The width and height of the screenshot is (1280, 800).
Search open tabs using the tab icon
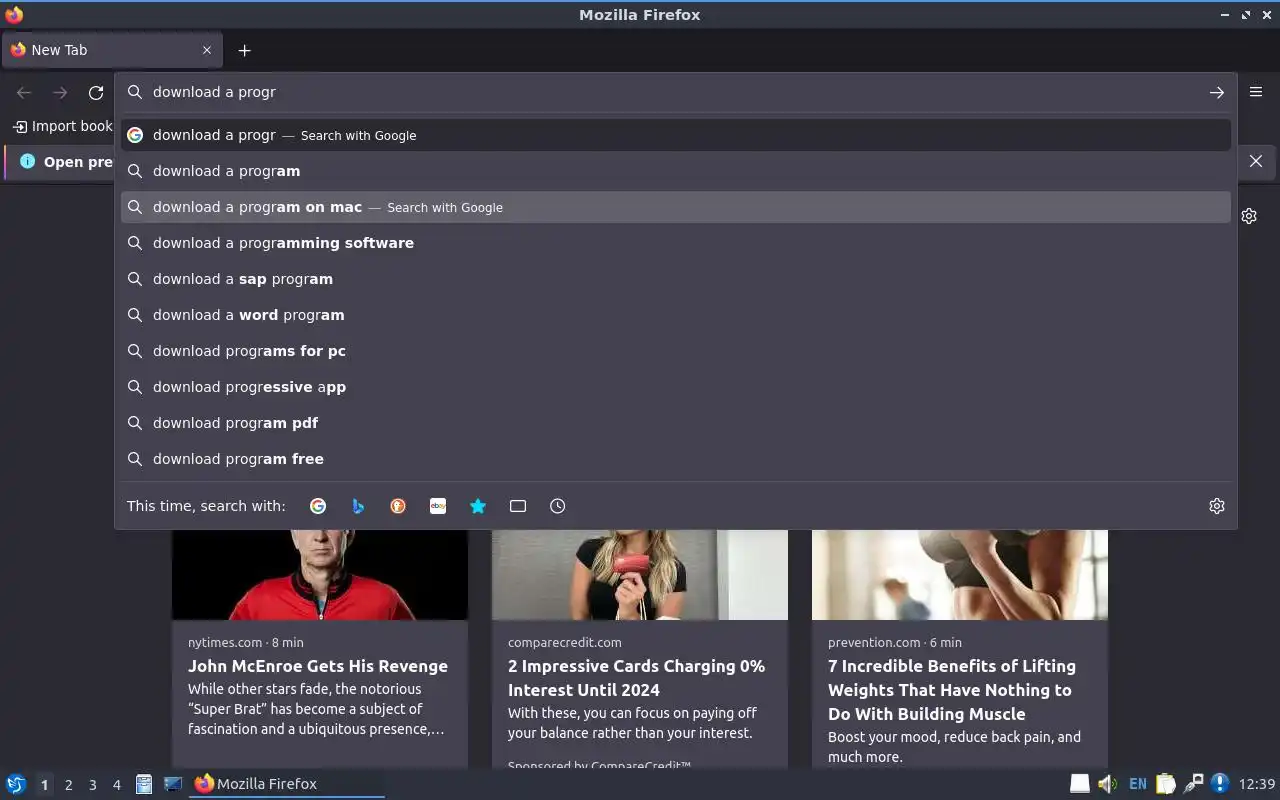(x=518, y=506)
